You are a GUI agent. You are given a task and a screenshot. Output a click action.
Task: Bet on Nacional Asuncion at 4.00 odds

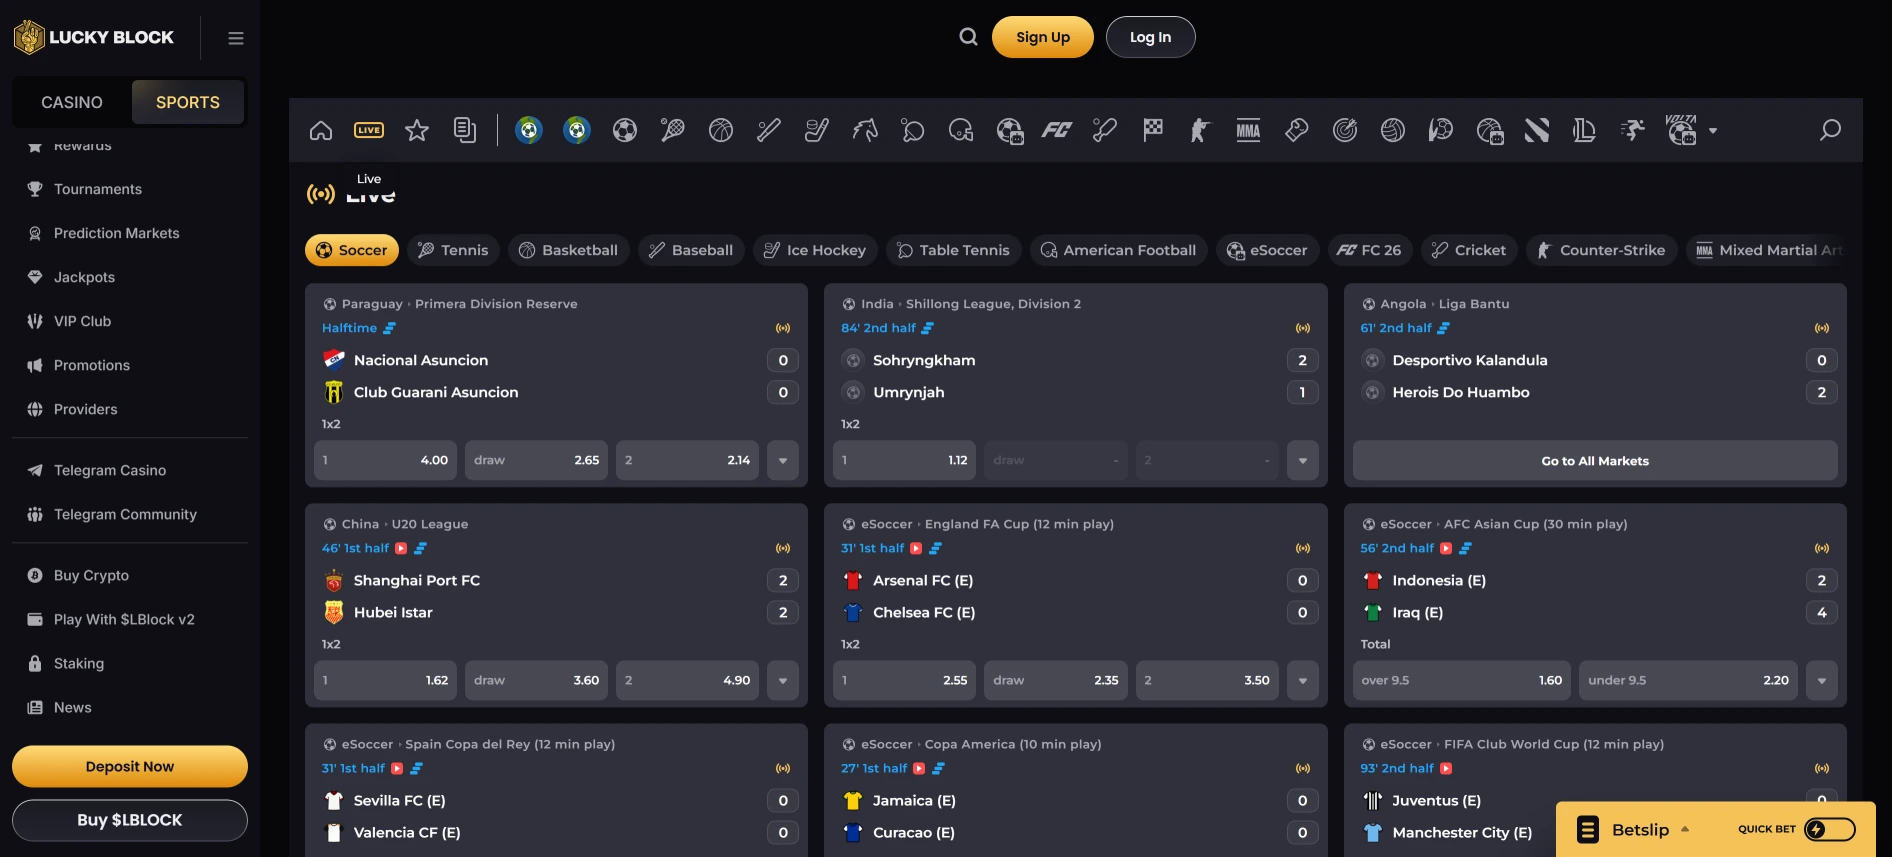click(385, 460)
